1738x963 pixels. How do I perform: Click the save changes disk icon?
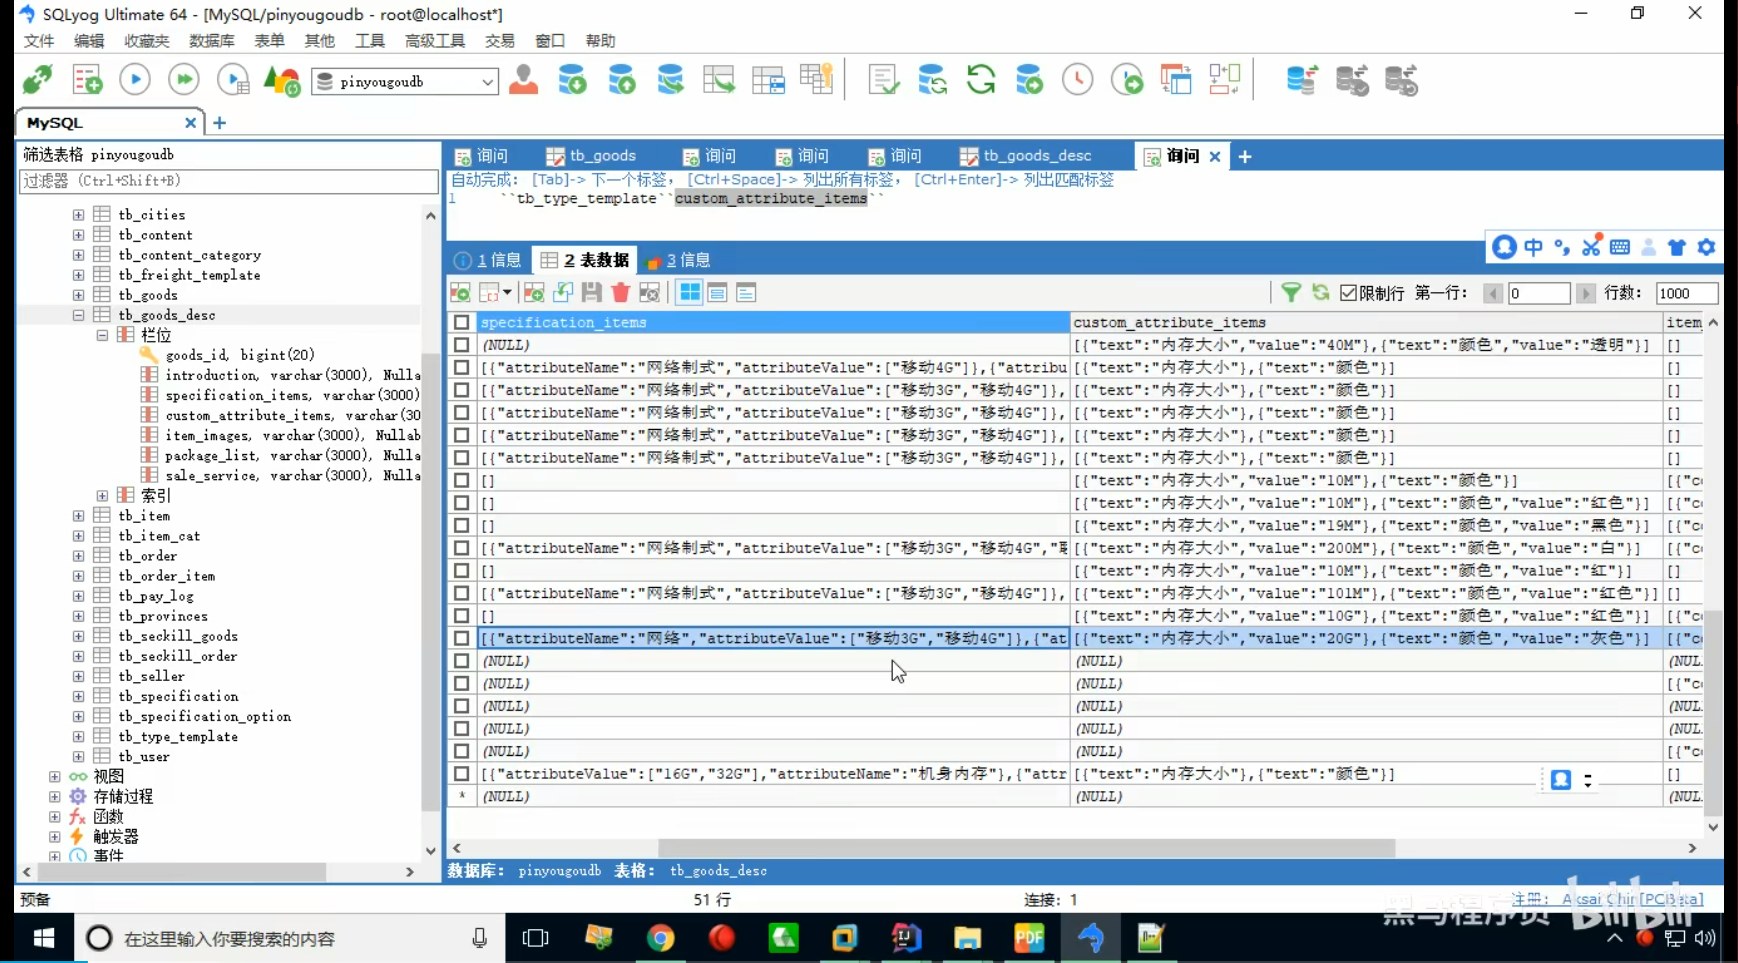pyautogui.click(x=592, y=292)
